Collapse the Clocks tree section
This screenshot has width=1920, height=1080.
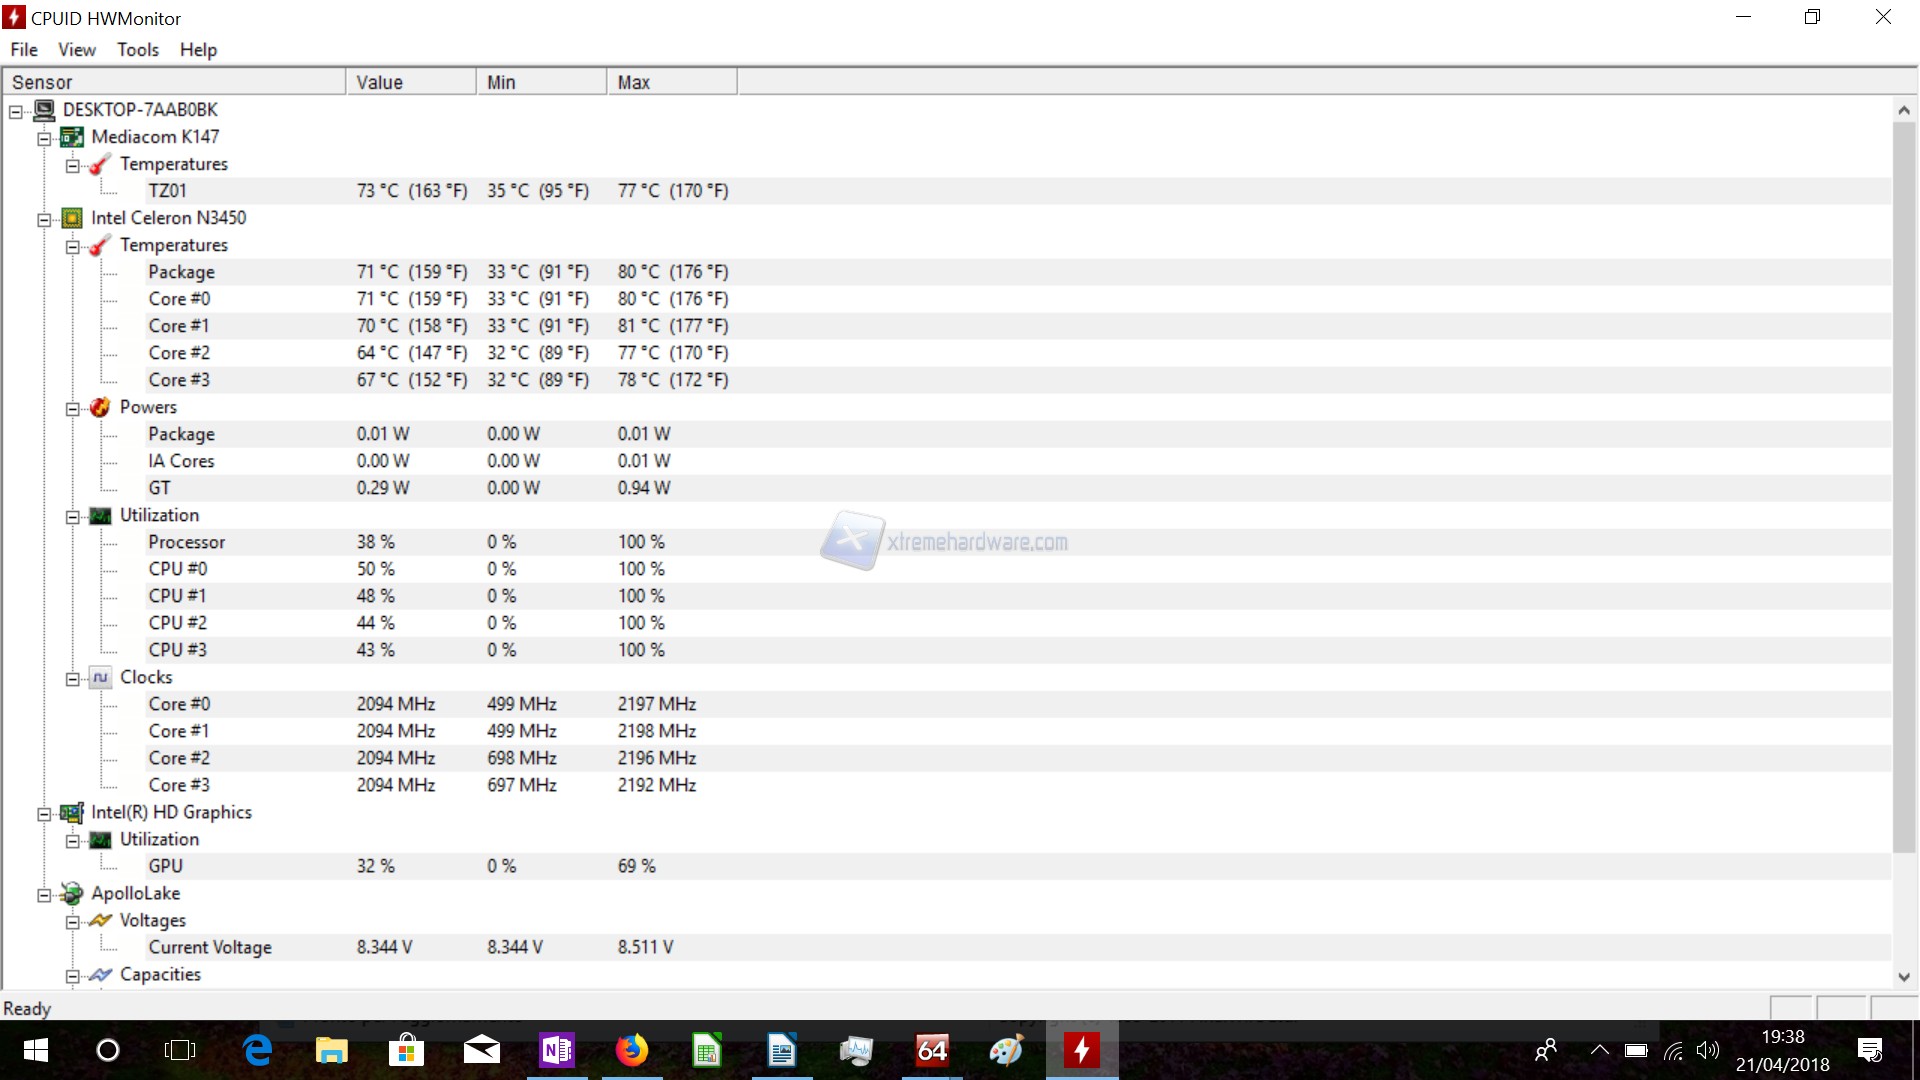[x=72, y=679]
